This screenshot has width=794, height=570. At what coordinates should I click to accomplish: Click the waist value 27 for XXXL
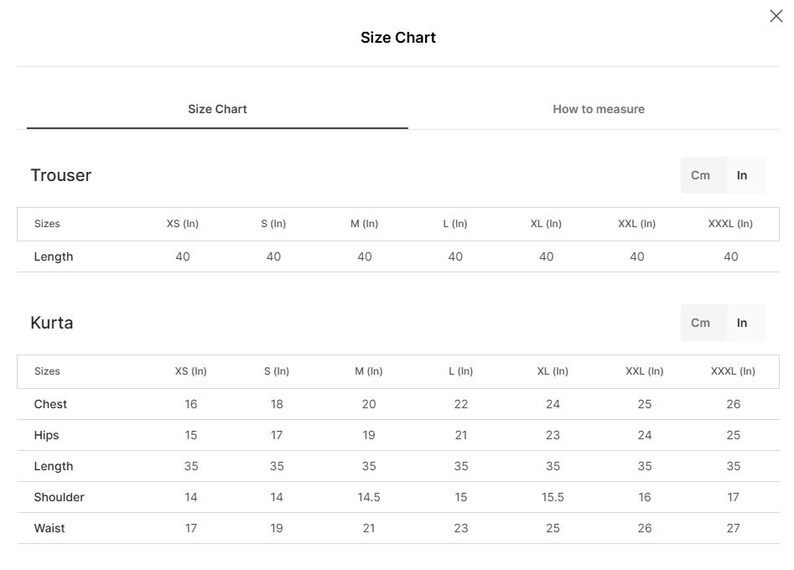[733, 528]
